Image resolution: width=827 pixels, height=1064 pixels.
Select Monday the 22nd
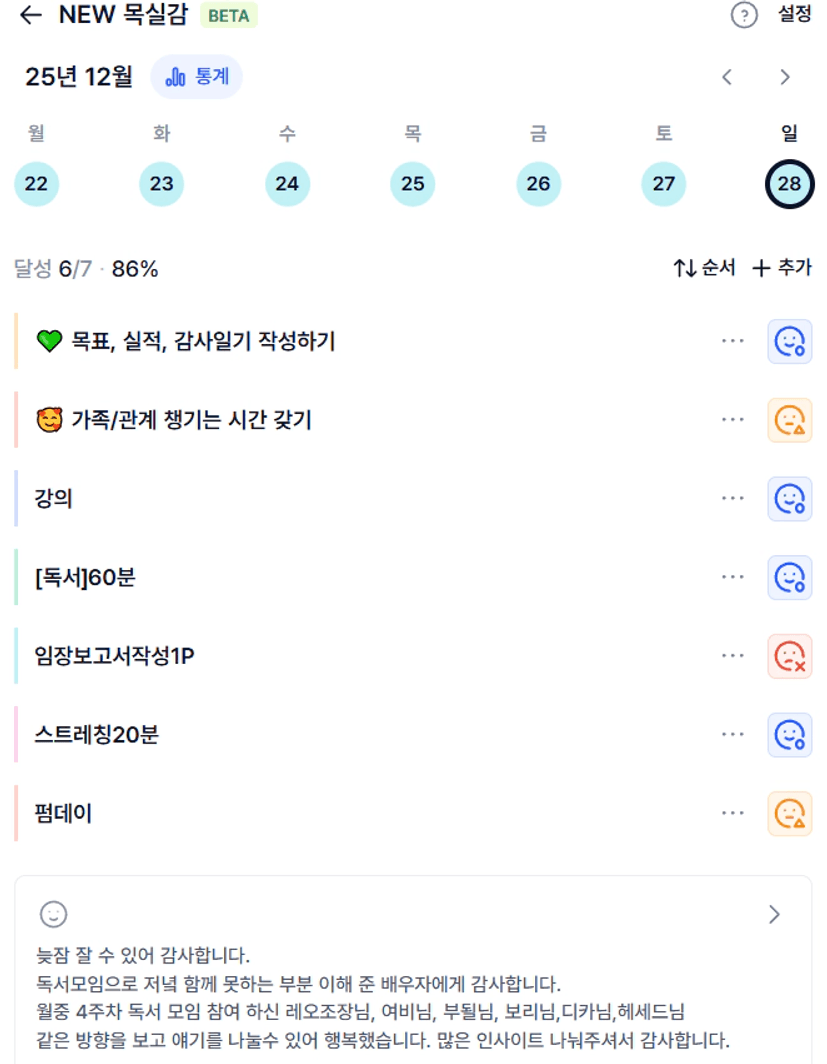click(x=36, y=184)
